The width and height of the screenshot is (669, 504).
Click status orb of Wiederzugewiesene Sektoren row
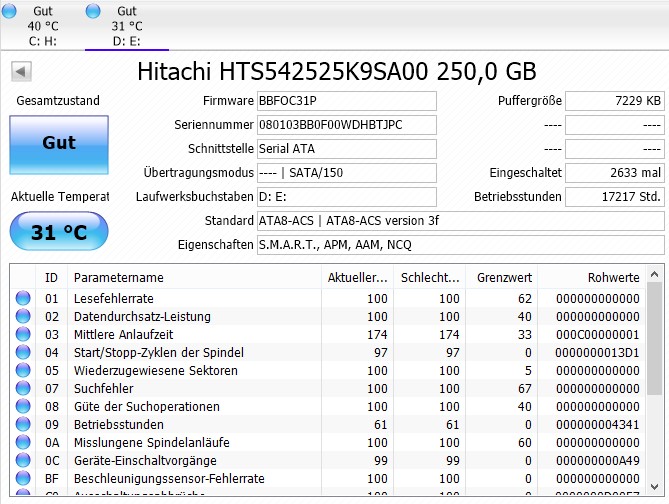point(23,370)
